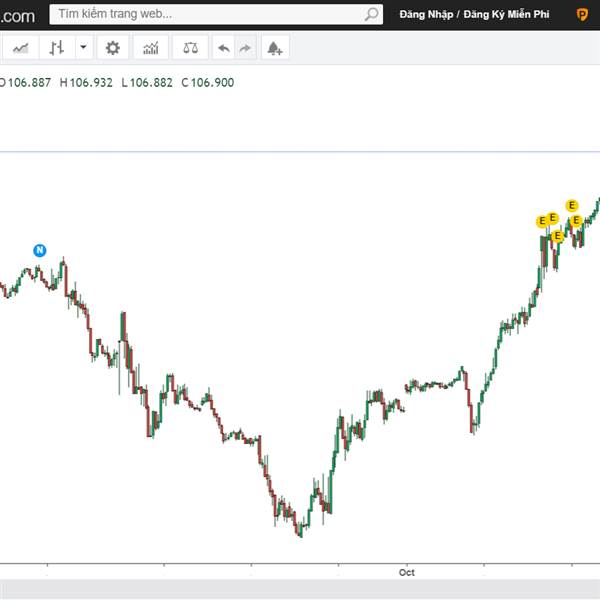Click the blue N news marker
The image size is (600, 600).
[x=40, y=250]
